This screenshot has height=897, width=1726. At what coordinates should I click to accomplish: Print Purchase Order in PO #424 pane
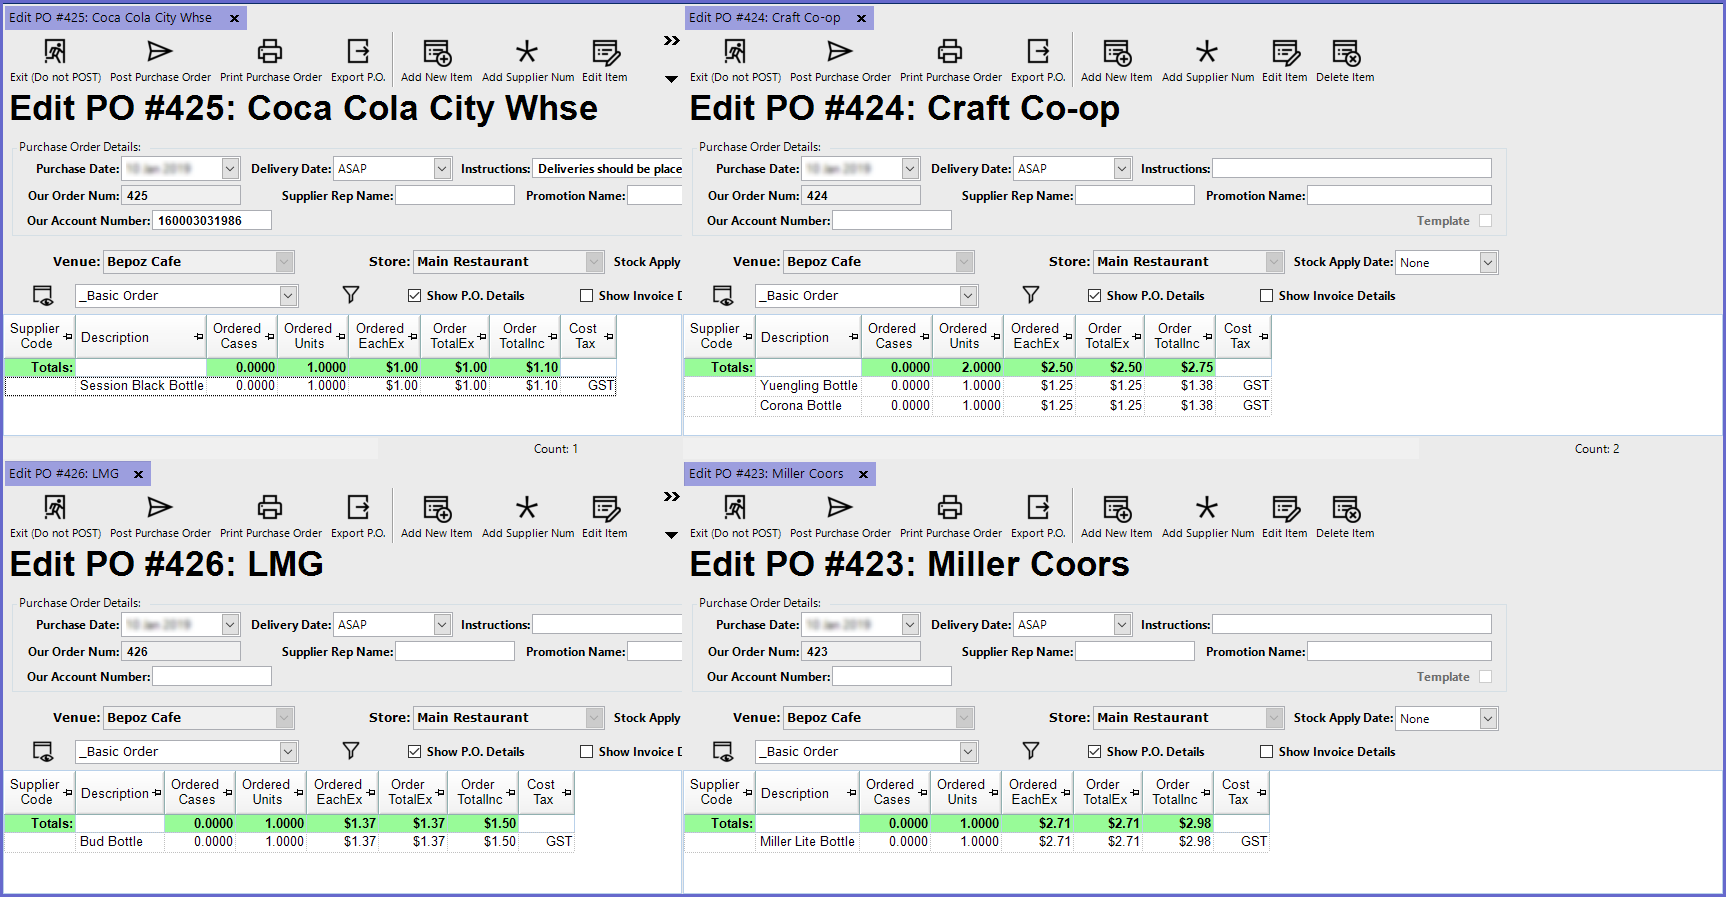point(950,61)
